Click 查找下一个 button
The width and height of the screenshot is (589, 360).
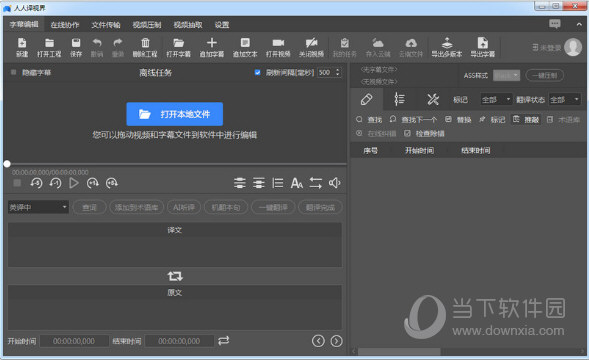click(413, 119)
